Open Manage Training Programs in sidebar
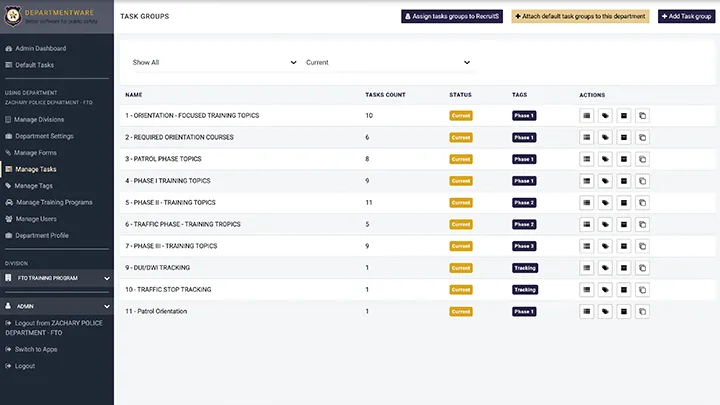This screenshot has height=405, width=720. [53, 202]
